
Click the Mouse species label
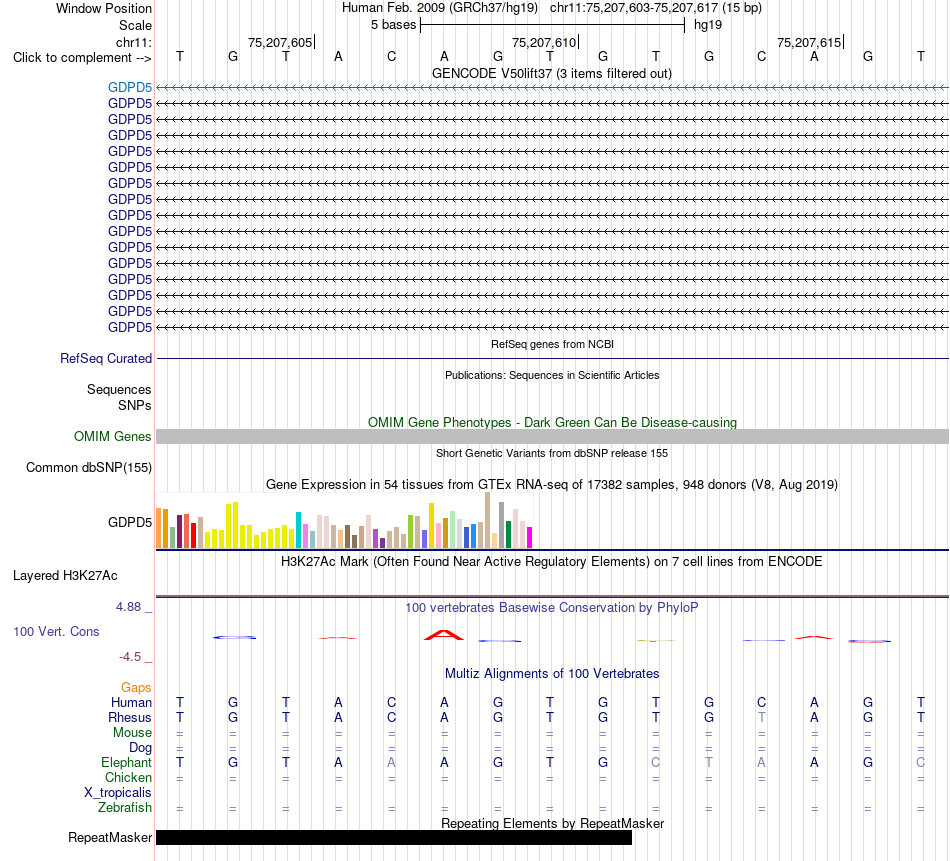[132, 733]
